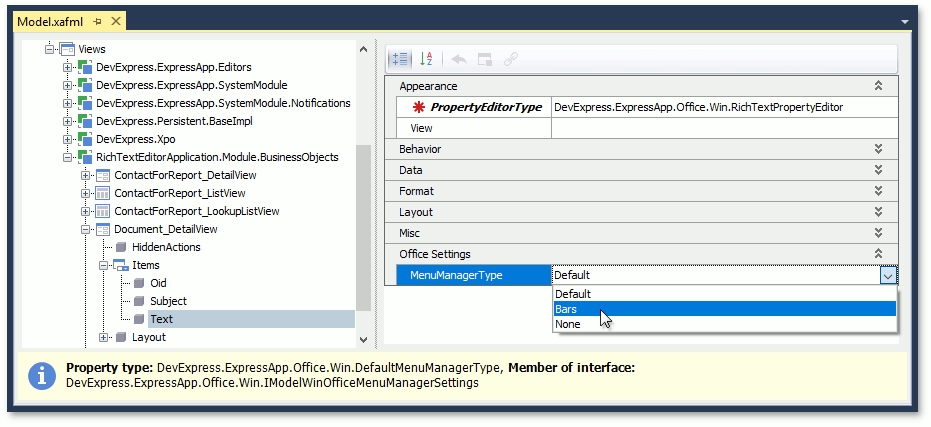The image size is (931, 427).
Task: Click the empty View property value field
Action: pyautogui.click(x=724, y=128)
